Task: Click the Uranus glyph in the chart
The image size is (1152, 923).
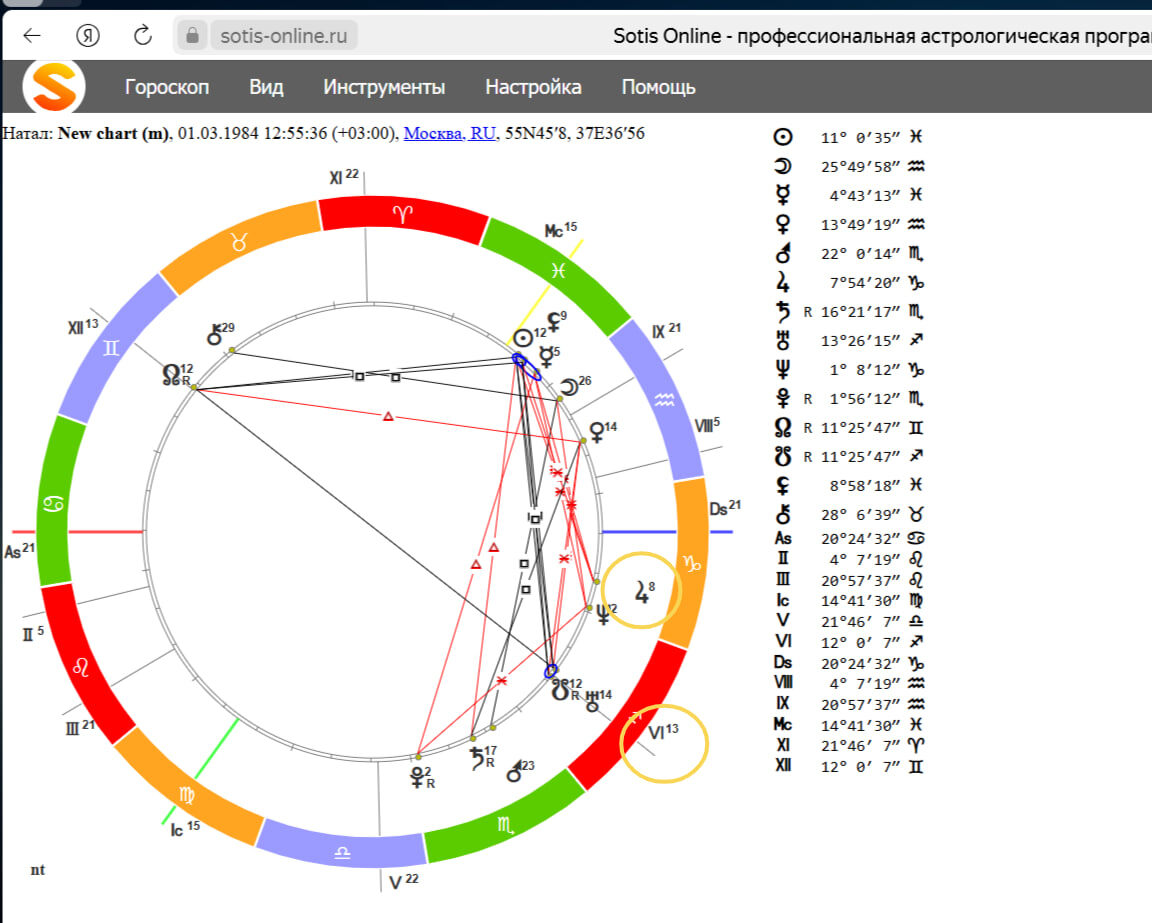Action: pos(592,702)
